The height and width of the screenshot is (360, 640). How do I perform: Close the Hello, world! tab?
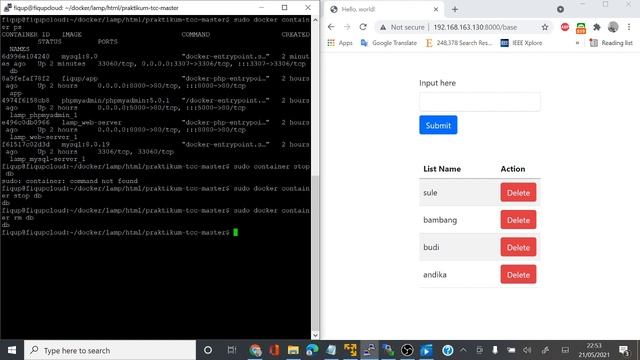[436, 9]
